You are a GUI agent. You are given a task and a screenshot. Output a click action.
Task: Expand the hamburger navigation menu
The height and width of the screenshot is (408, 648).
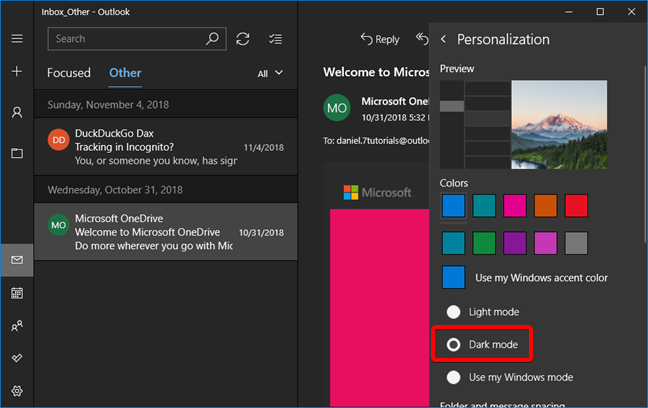(17, 39)
